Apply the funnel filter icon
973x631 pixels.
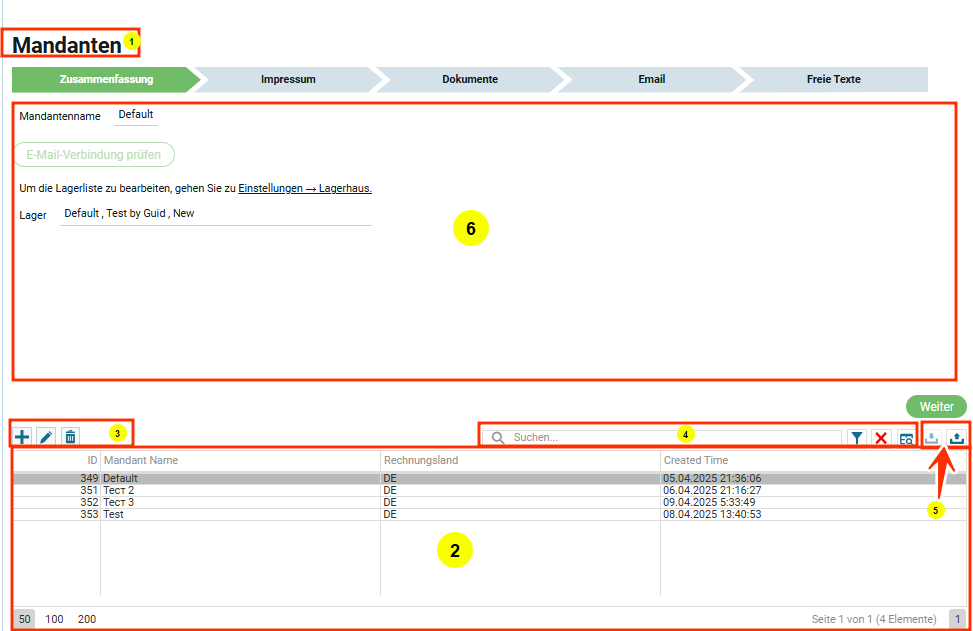[x=857, y=438]
